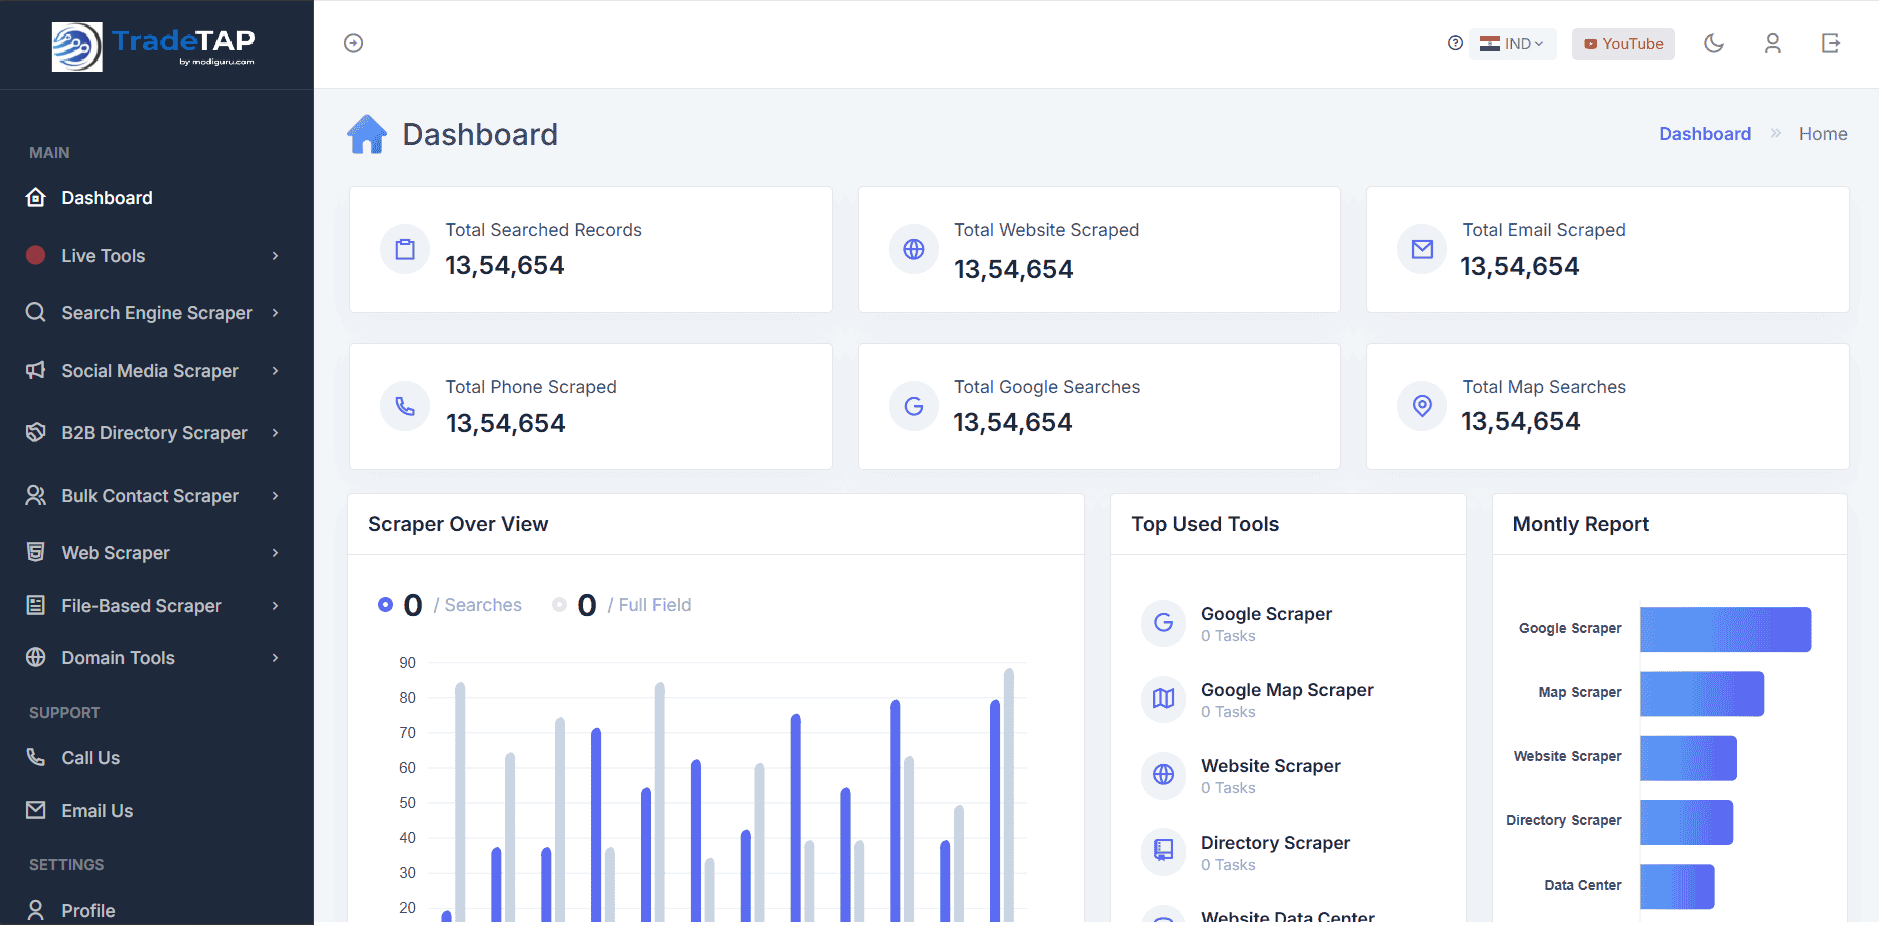Expand the Domain Tools menu
The image size is (1879, 925).
[157, 658]
